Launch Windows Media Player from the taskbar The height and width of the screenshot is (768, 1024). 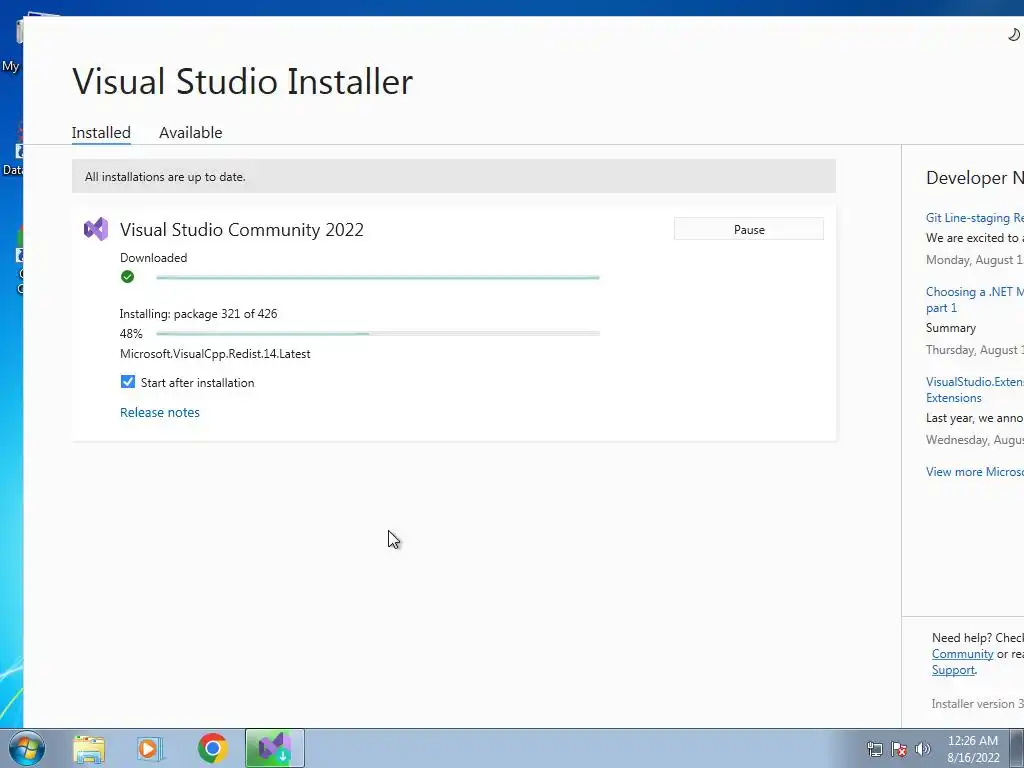click(149, 748)
